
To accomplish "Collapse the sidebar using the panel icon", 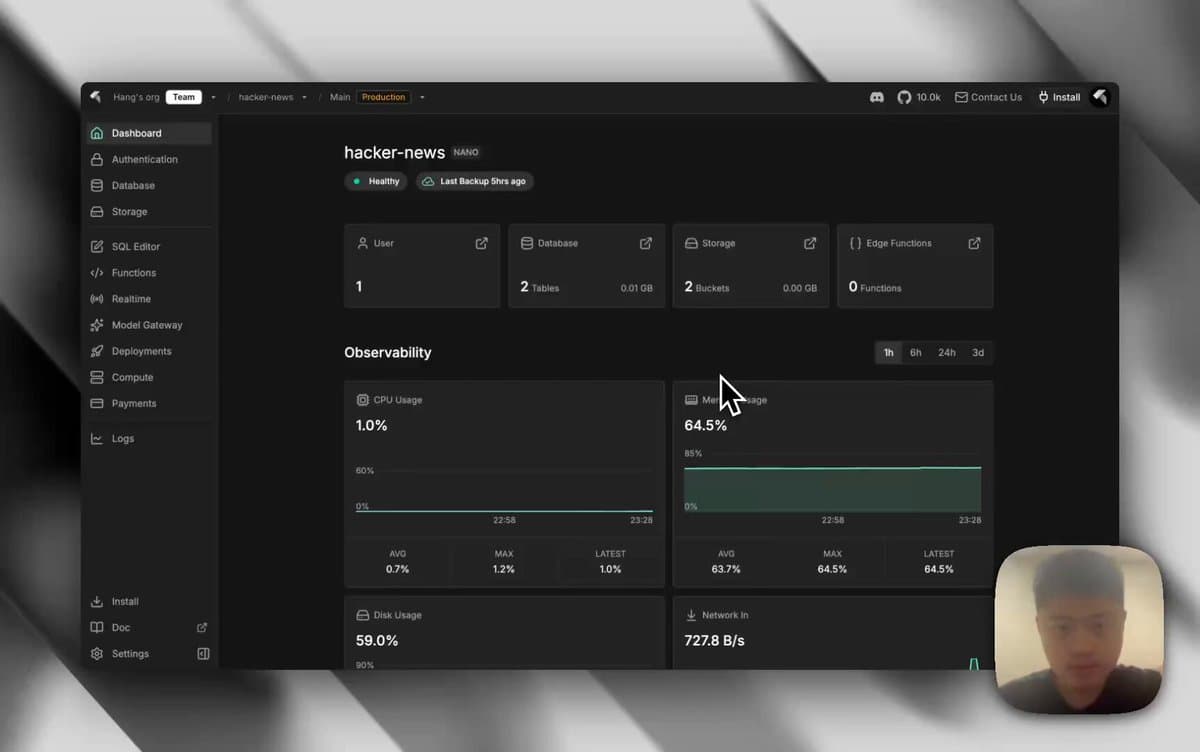I will coord(203,653).
